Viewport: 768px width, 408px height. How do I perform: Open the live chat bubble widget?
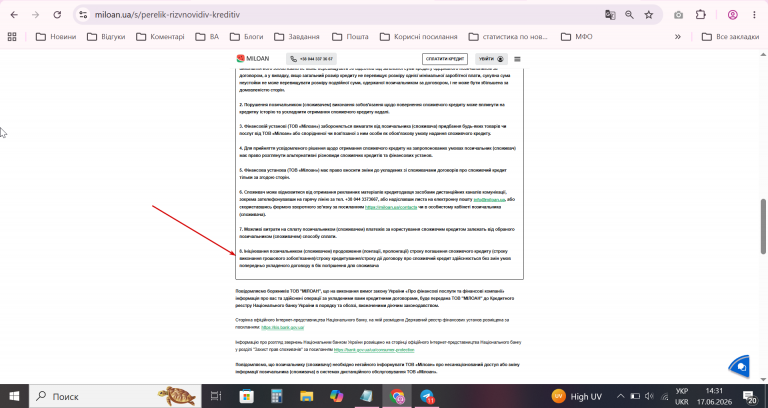(x=740, y=367)
